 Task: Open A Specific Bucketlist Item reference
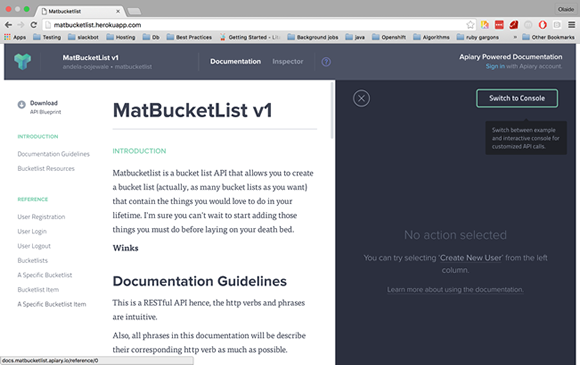pyautogui.click(x=51, y=304)
